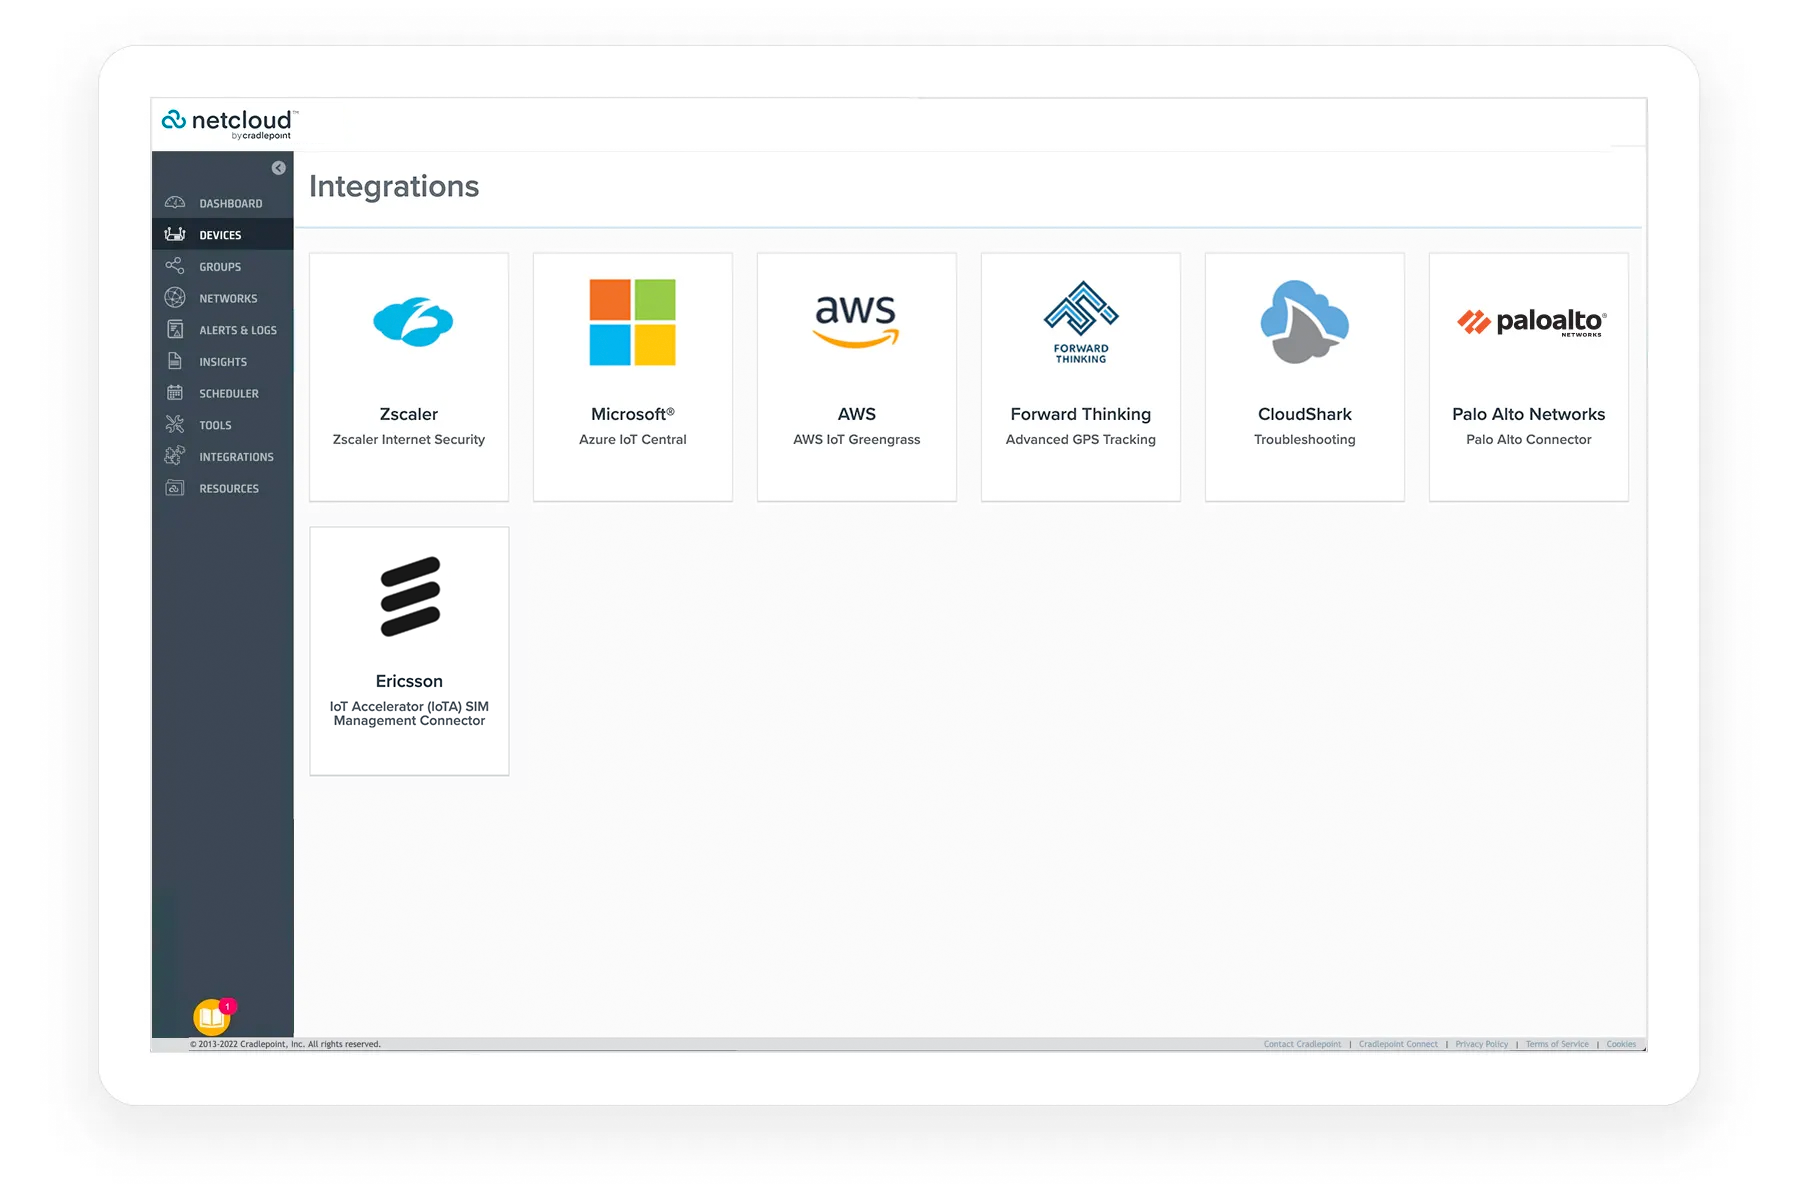Click 'Zscaler Internet Security' text
Image resolution: width=1800 pixels, height=1195 pixels.
pos(409,439)
